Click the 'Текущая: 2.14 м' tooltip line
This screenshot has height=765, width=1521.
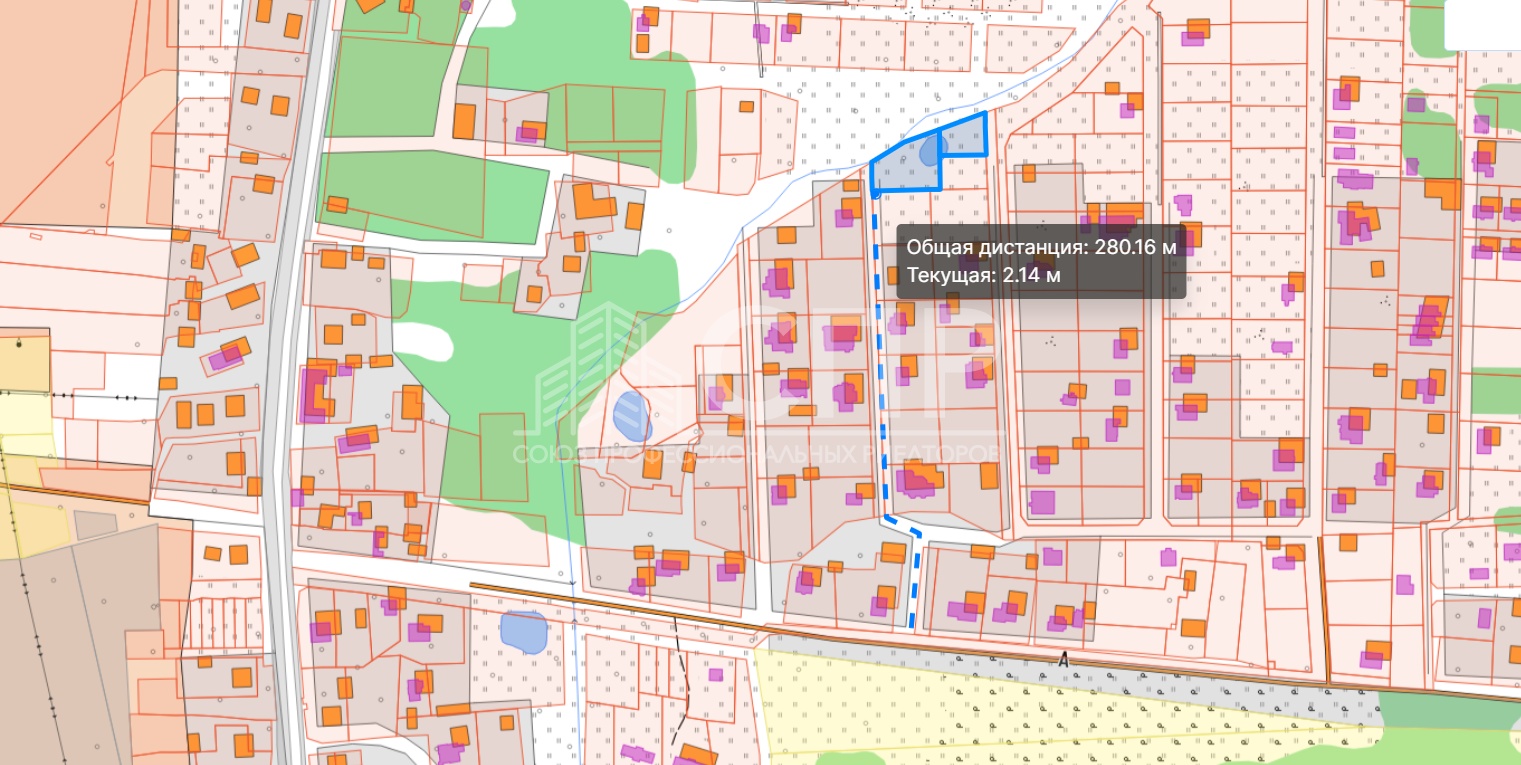coord(983,275)
